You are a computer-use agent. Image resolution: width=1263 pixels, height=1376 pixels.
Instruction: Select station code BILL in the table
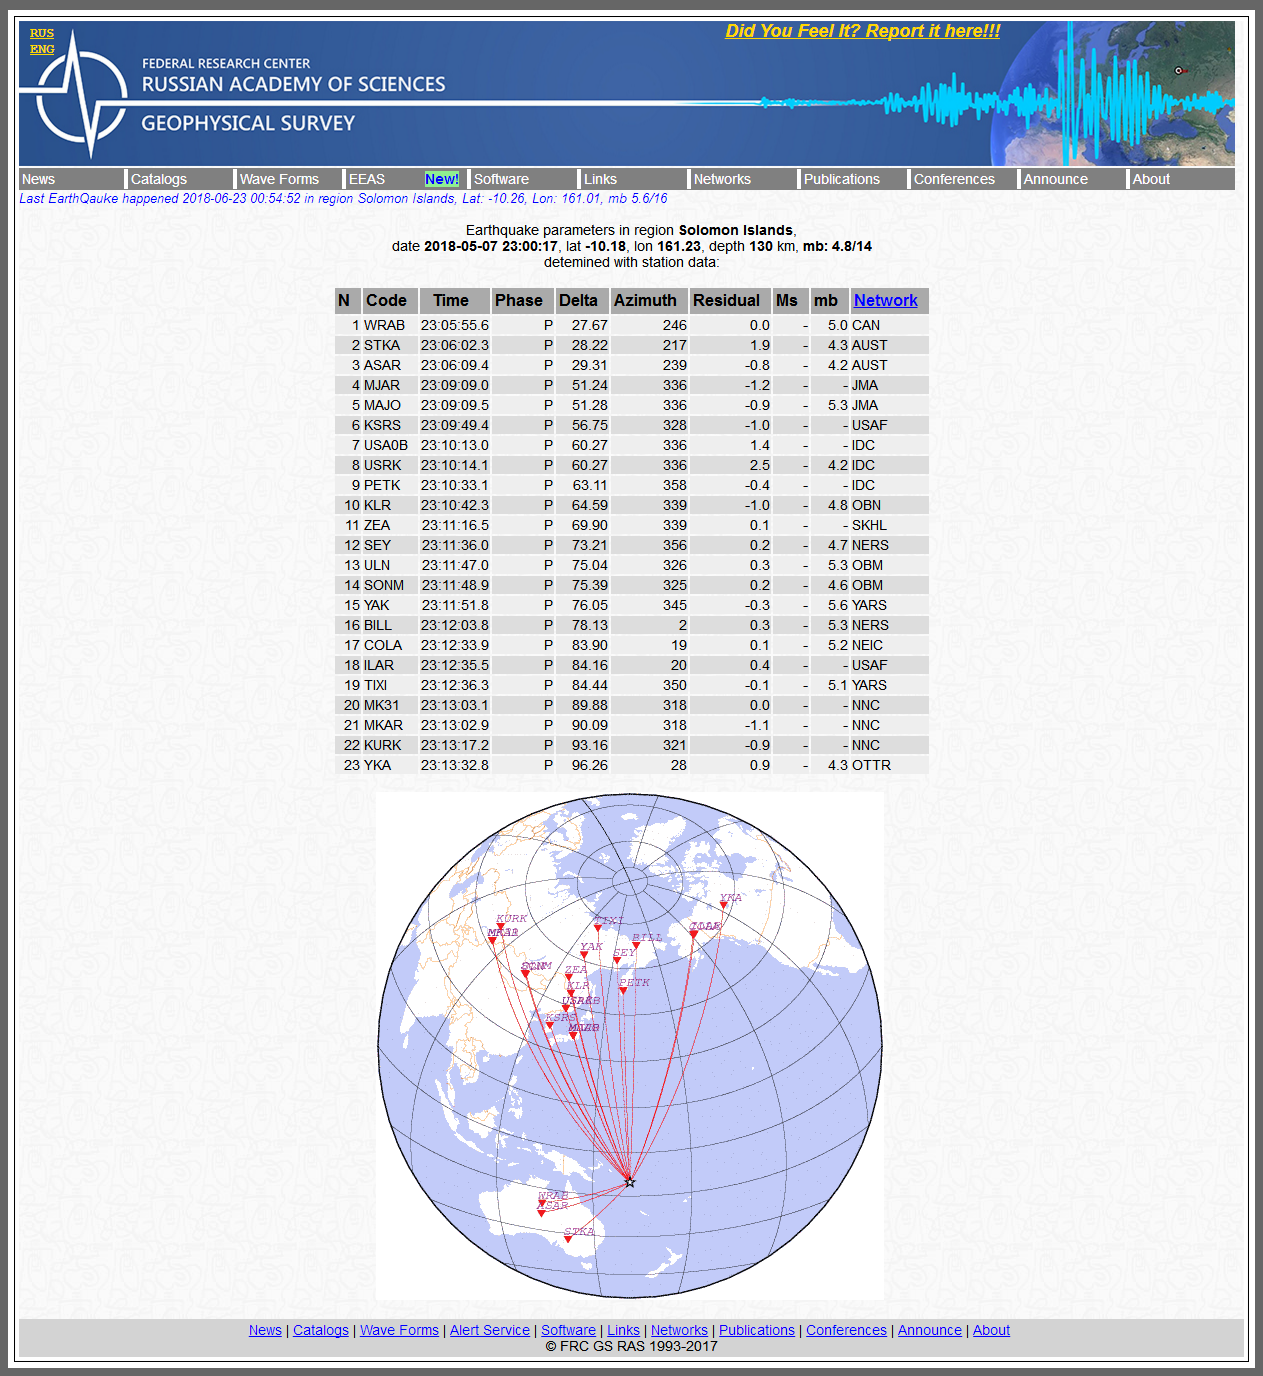(x=378, y=625)
